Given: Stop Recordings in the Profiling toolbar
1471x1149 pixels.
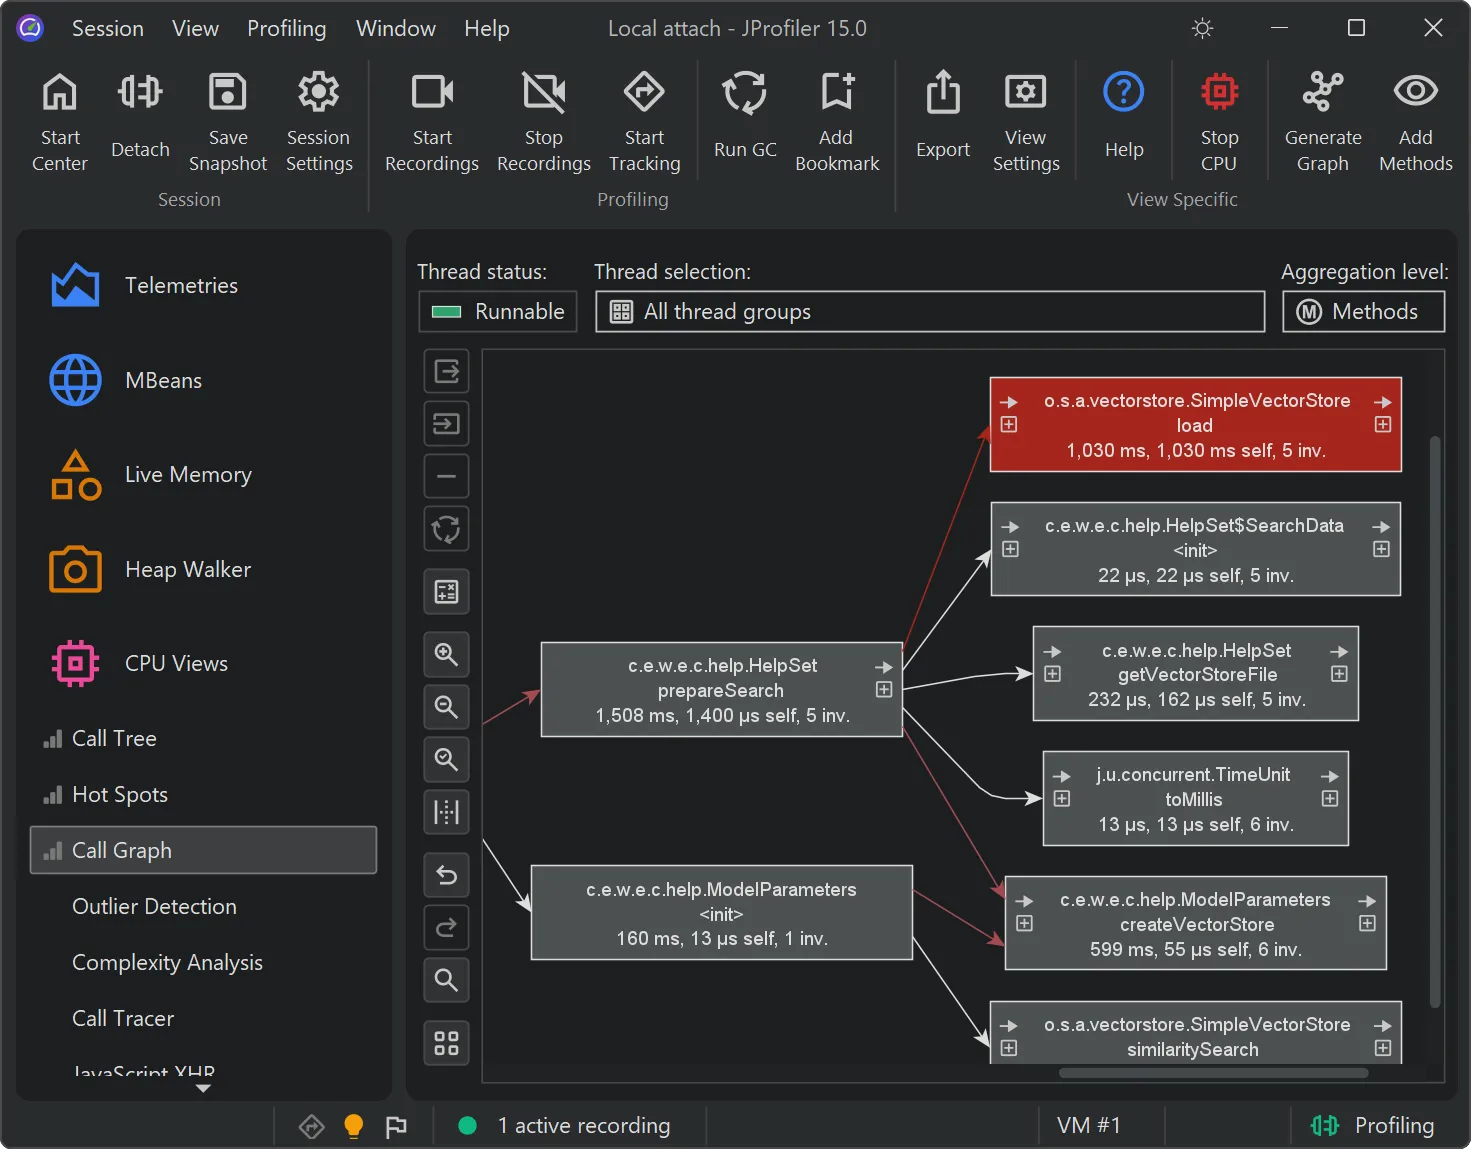Looking at the screenshot, I should click(x=543, y=118).
